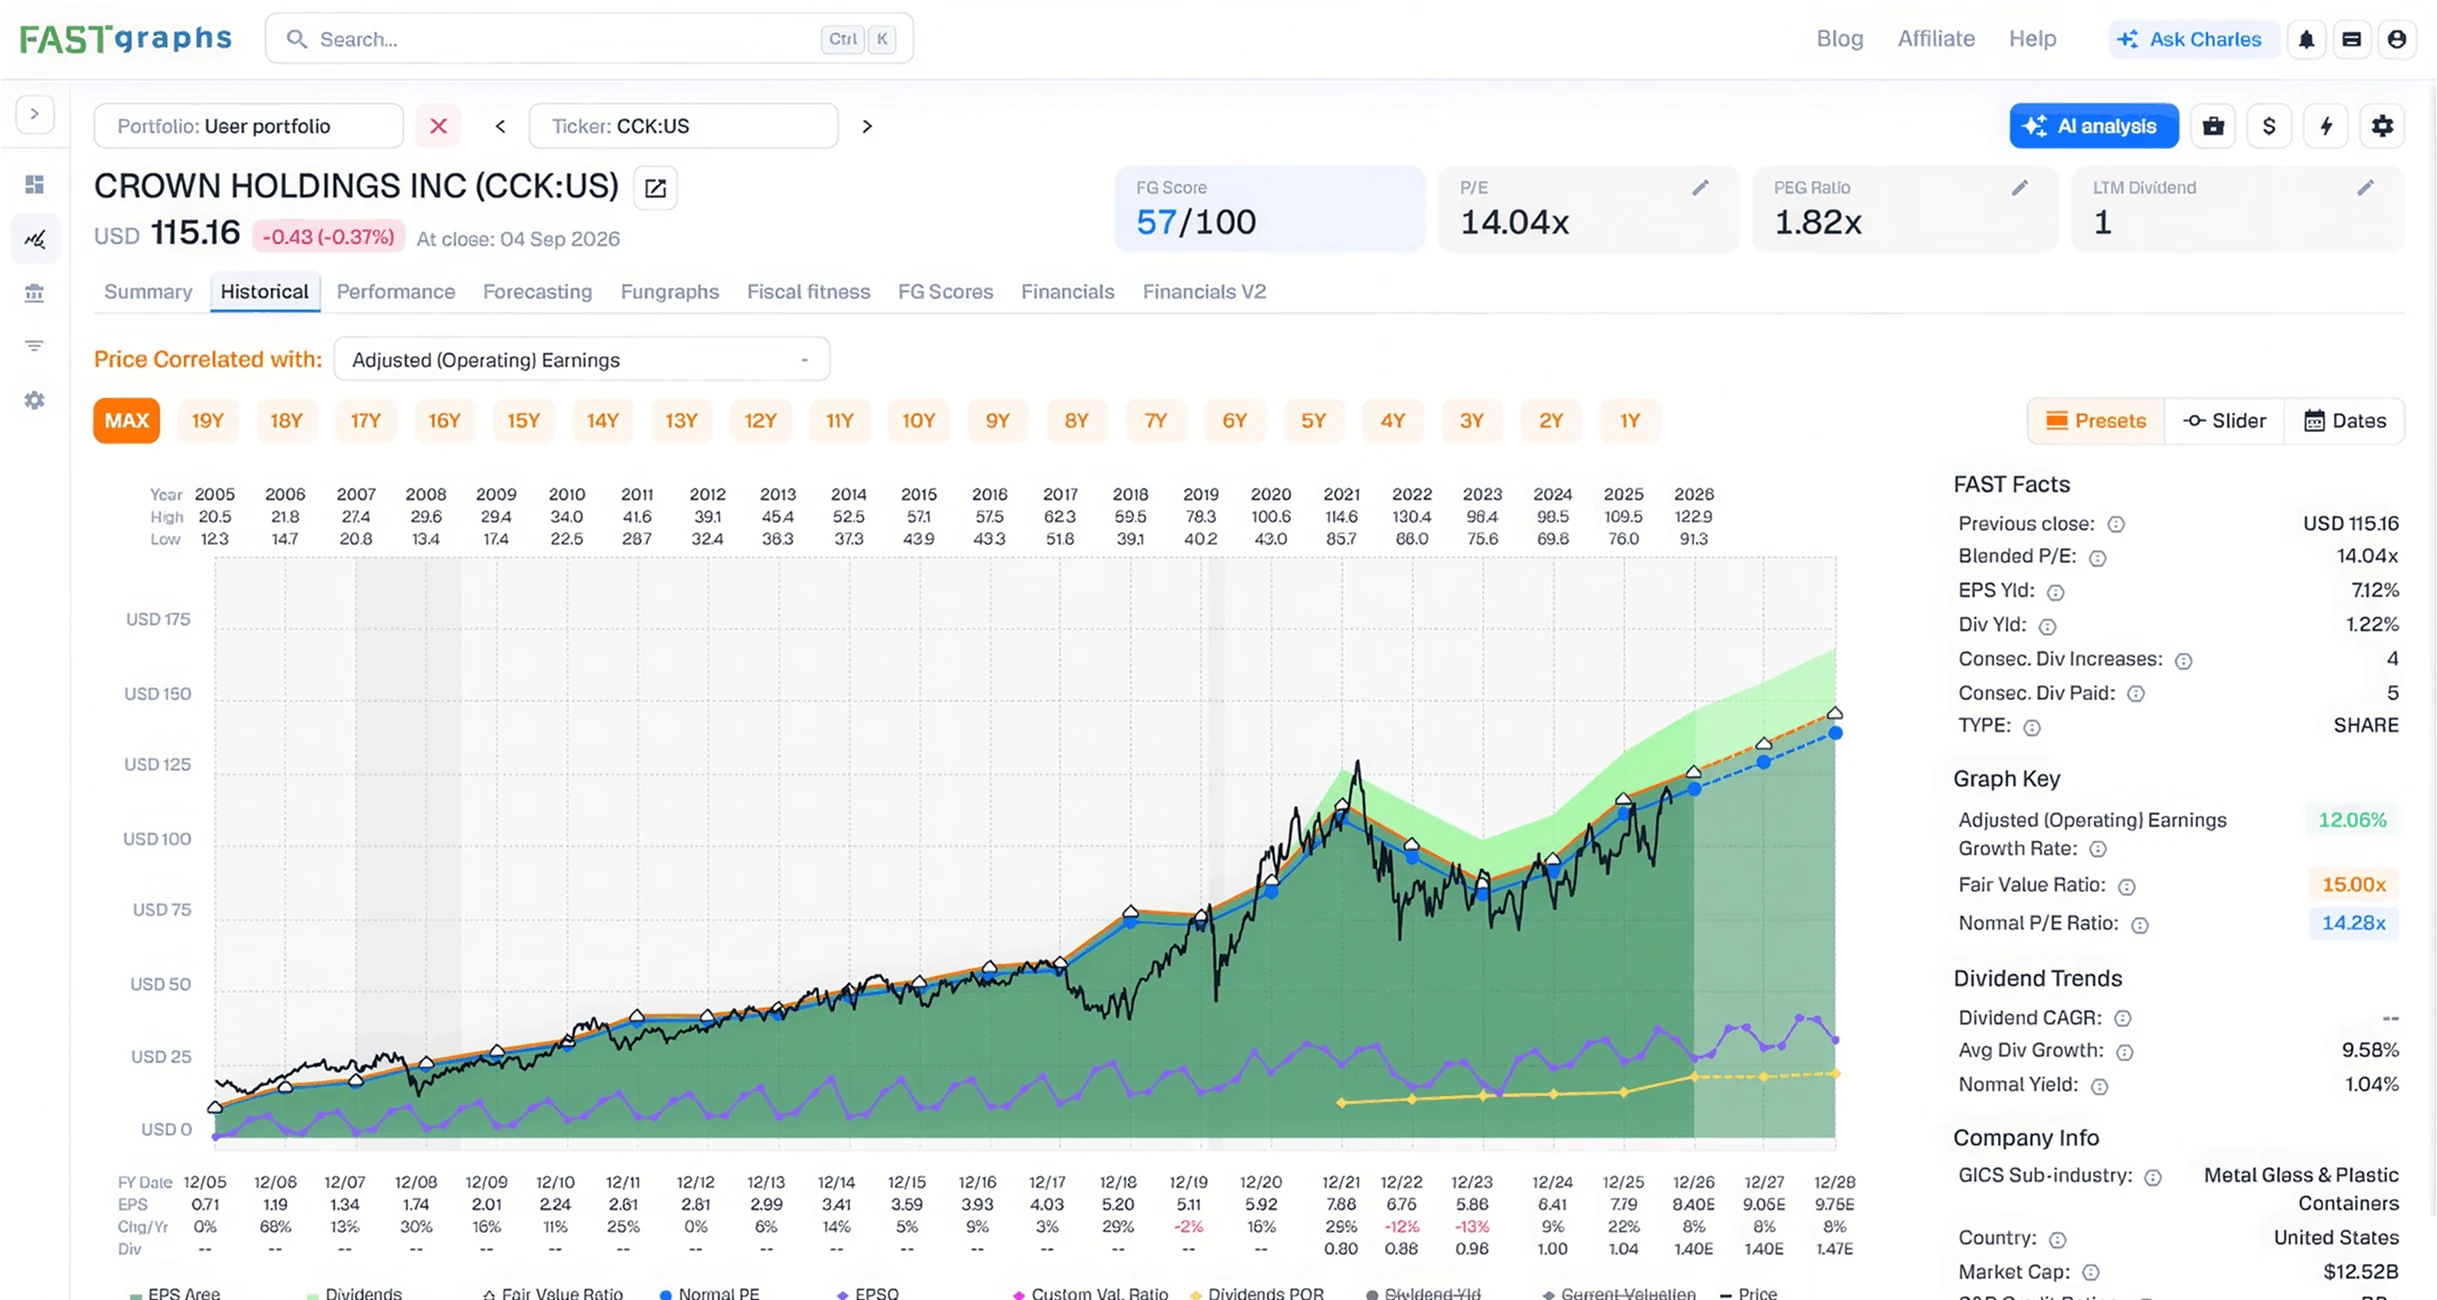
Task: Select the 5Y time range
Action: [x=1313, y=421]
